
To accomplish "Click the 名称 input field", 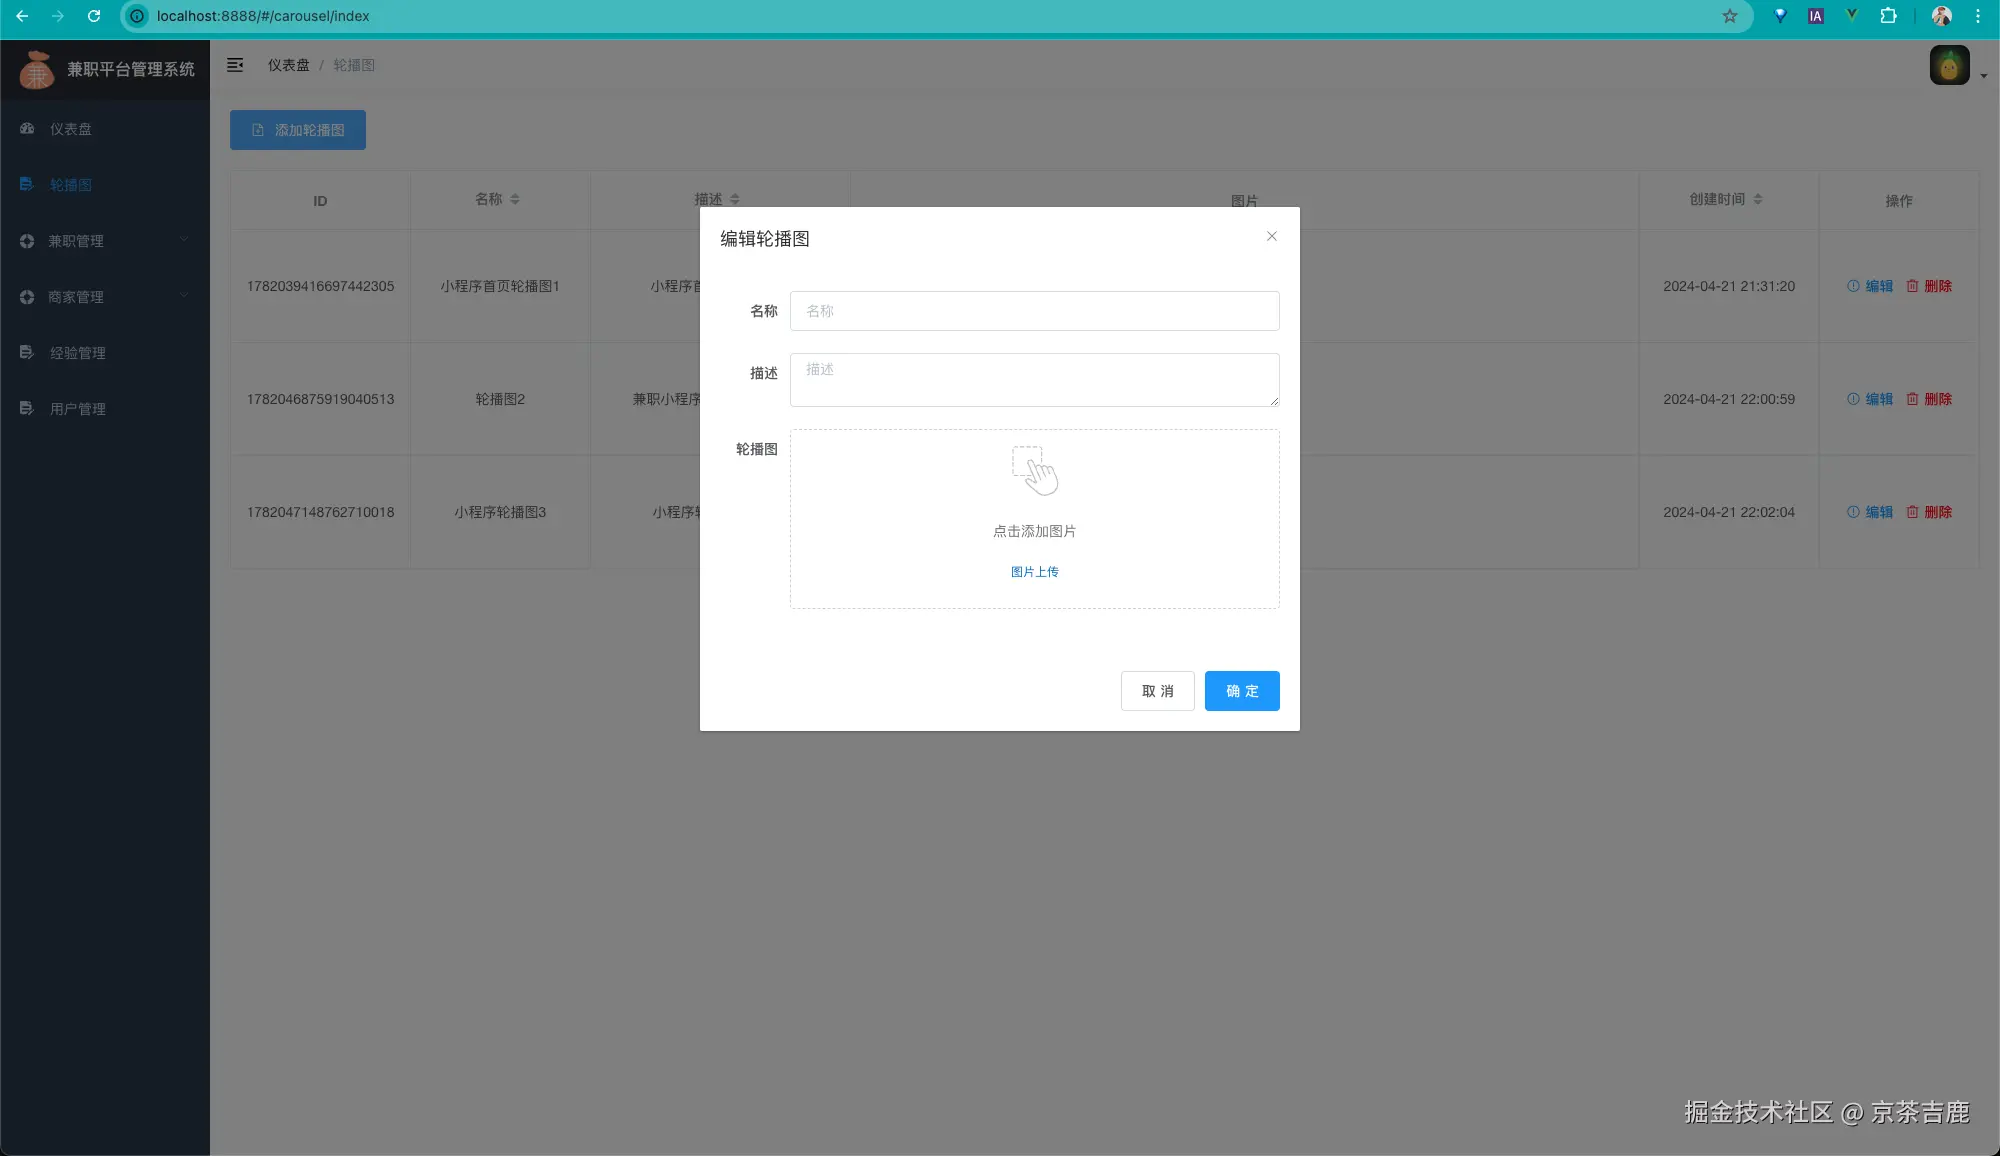I will [x=1035, y=311].
